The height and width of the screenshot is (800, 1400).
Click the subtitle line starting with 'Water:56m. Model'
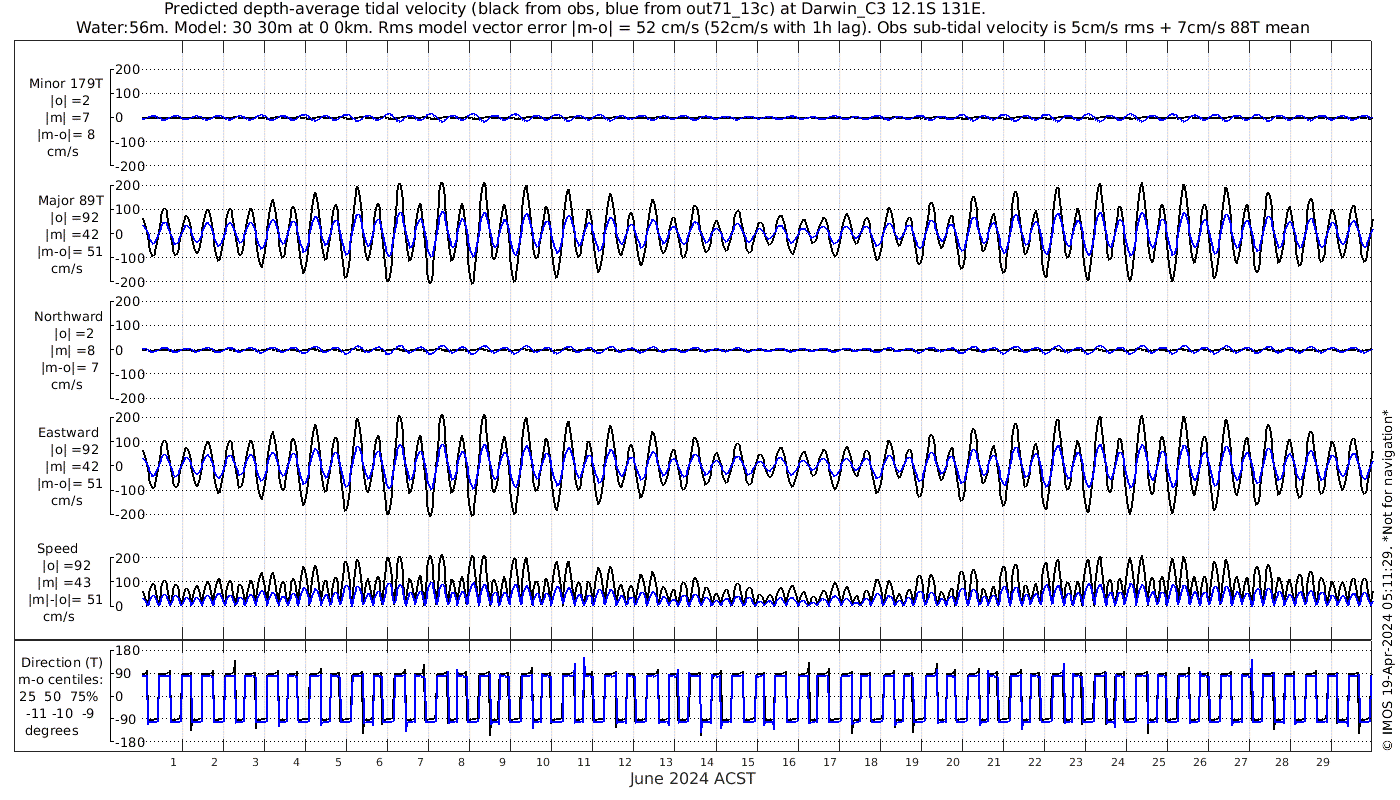click(x=692, y=28)
